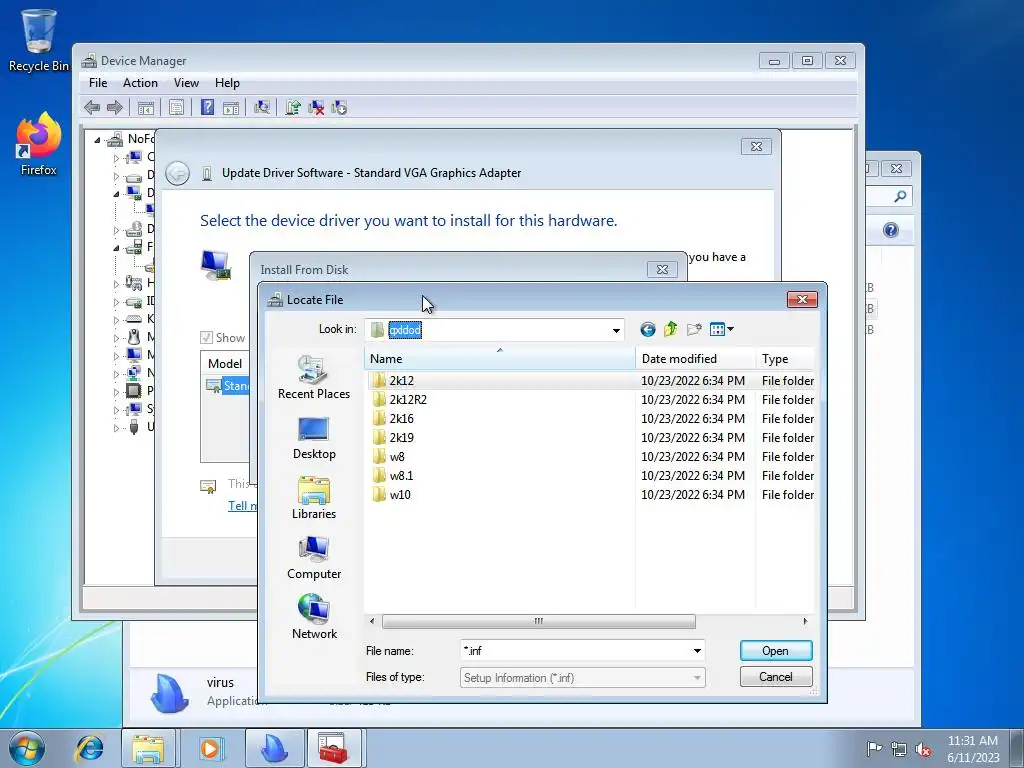1024x768 pixels.
Task: Click the horizontal scrollbar thumb
Action: pyautogui.click(x=538, y=621)
